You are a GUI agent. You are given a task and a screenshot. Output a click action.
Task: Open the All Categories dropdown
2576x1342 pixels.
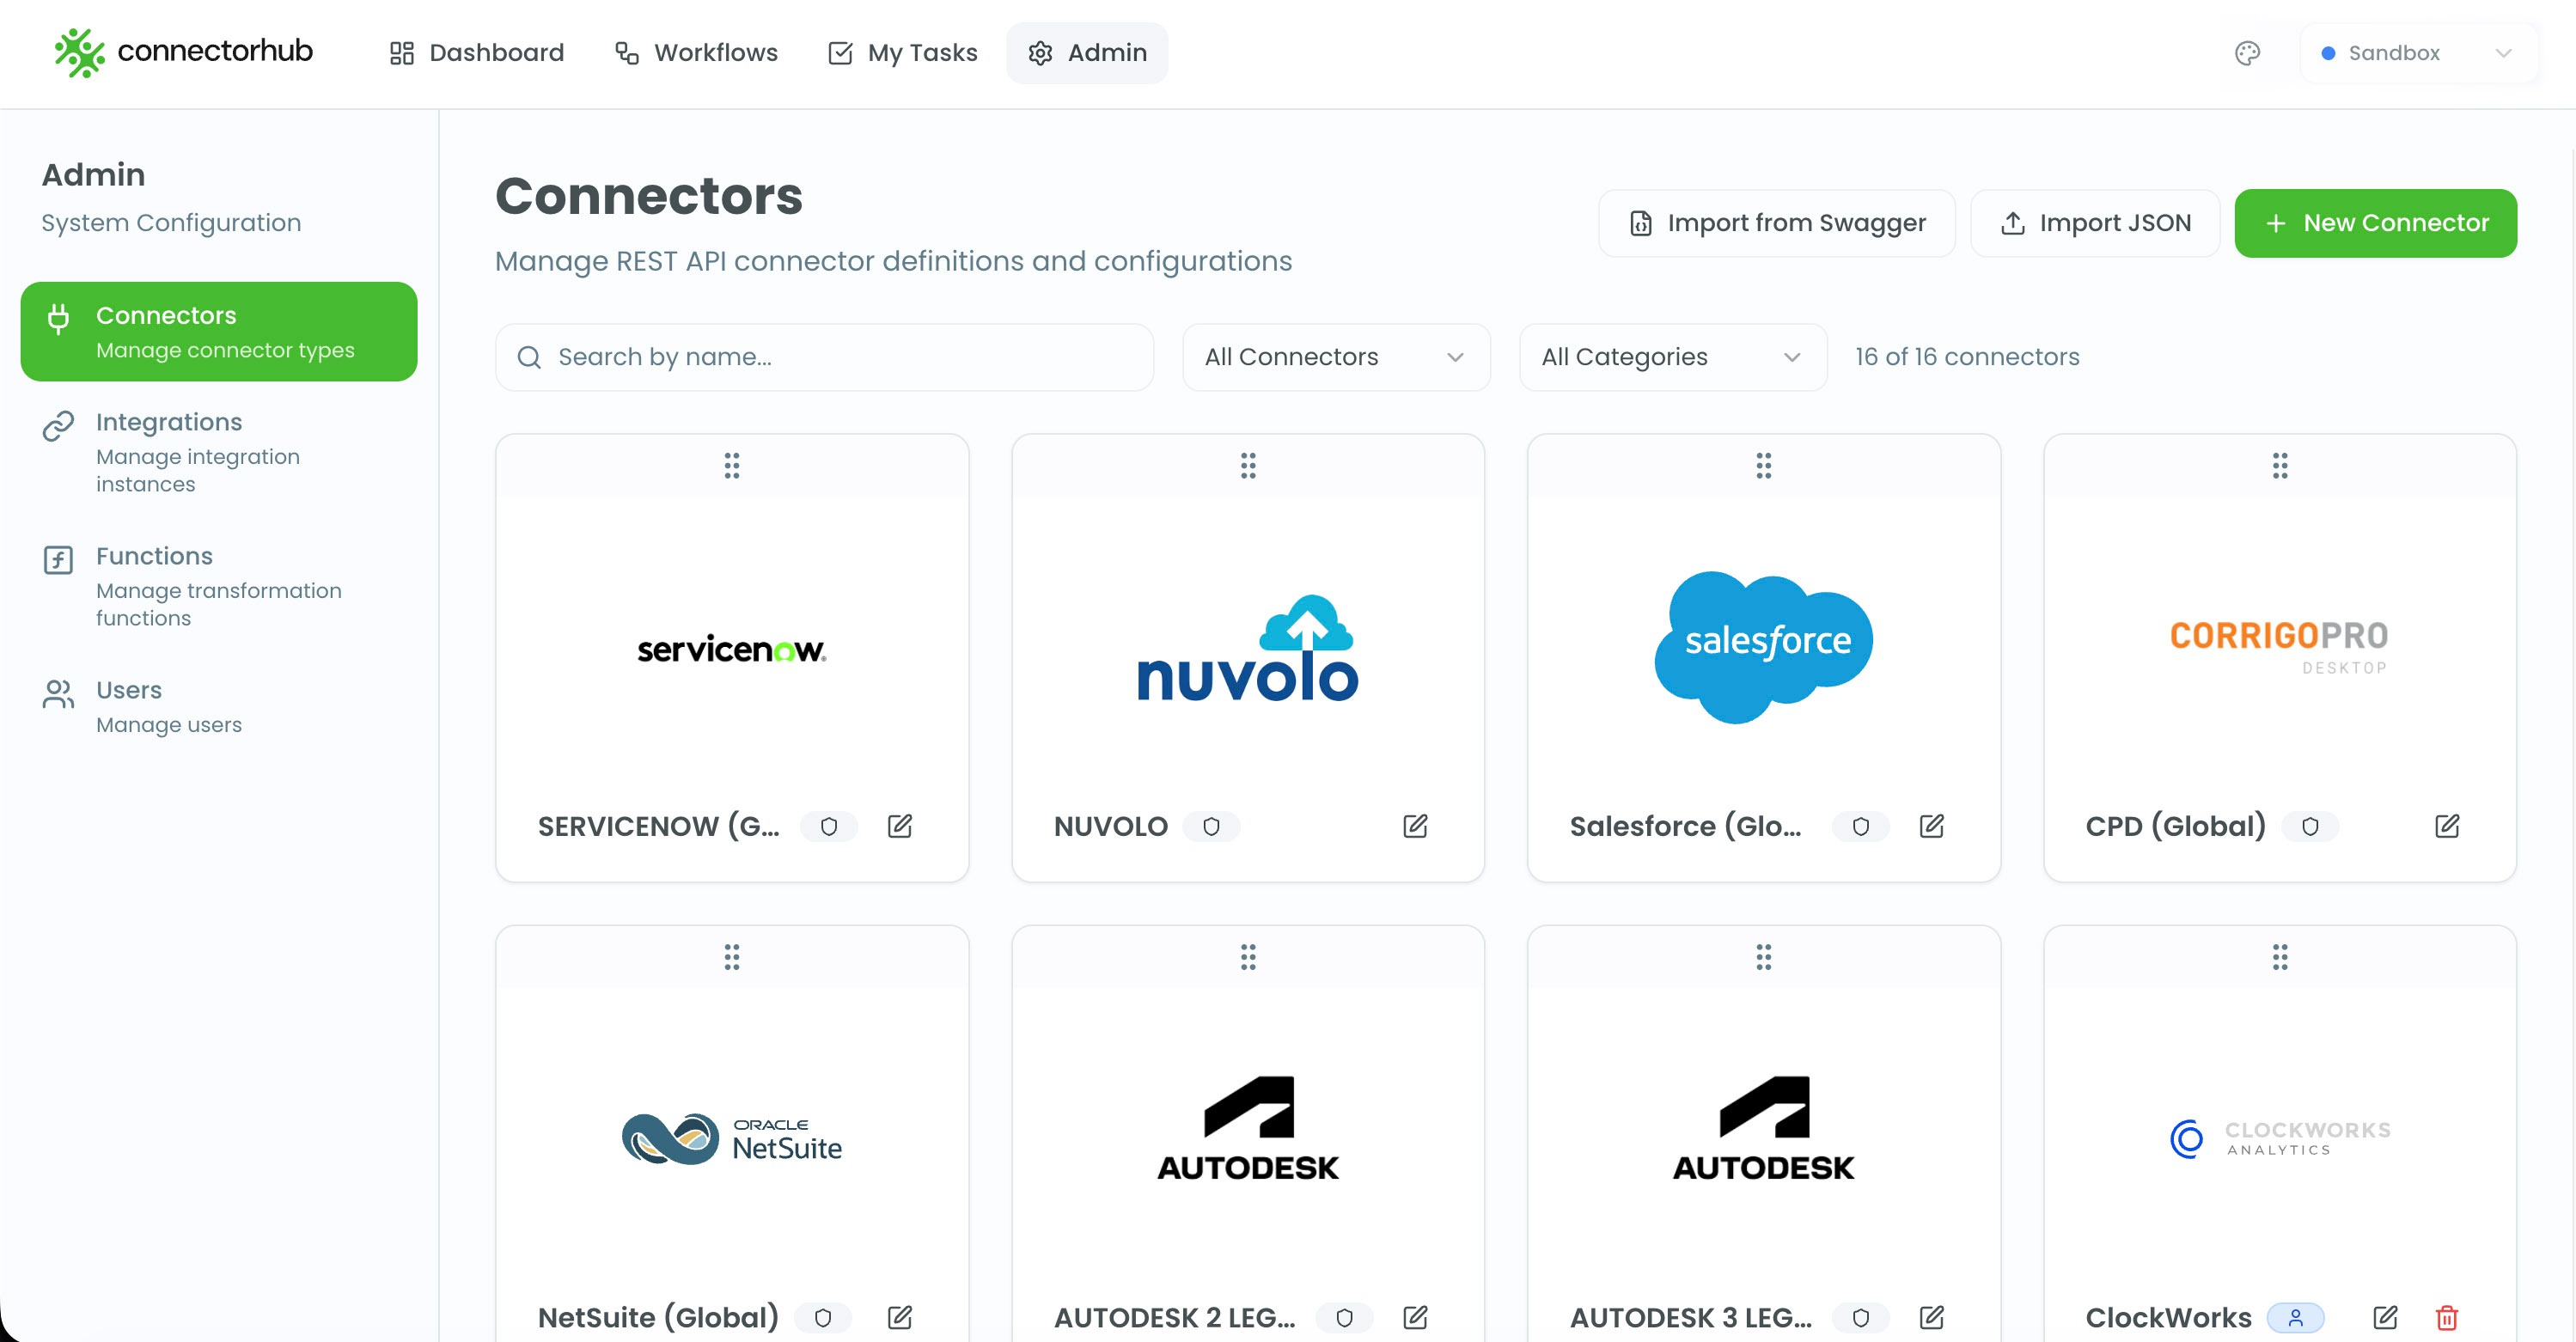1672,357
